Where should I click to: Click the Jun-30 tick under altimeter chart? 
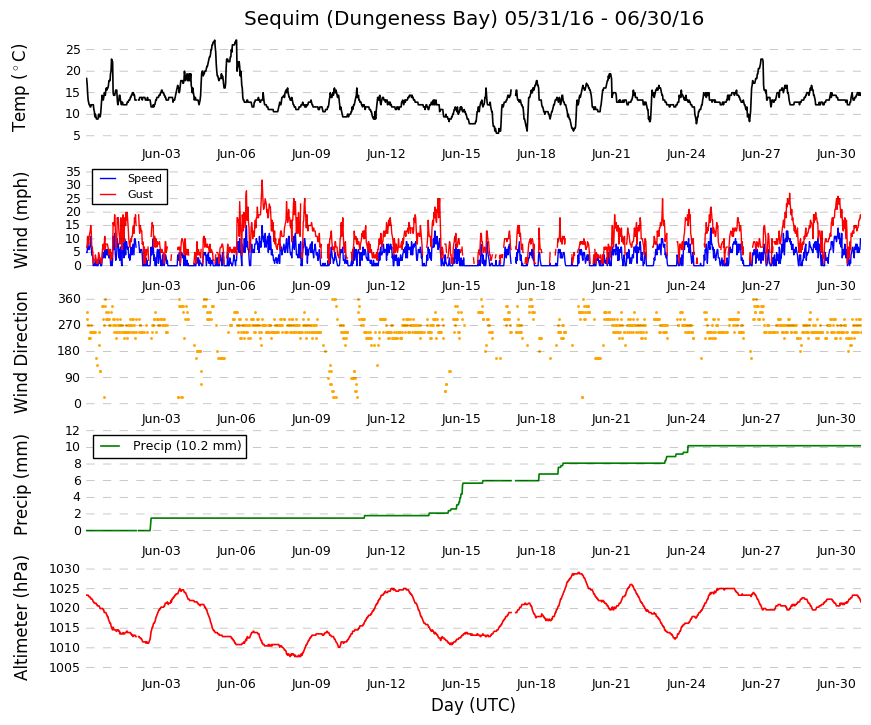pos(836,684)
